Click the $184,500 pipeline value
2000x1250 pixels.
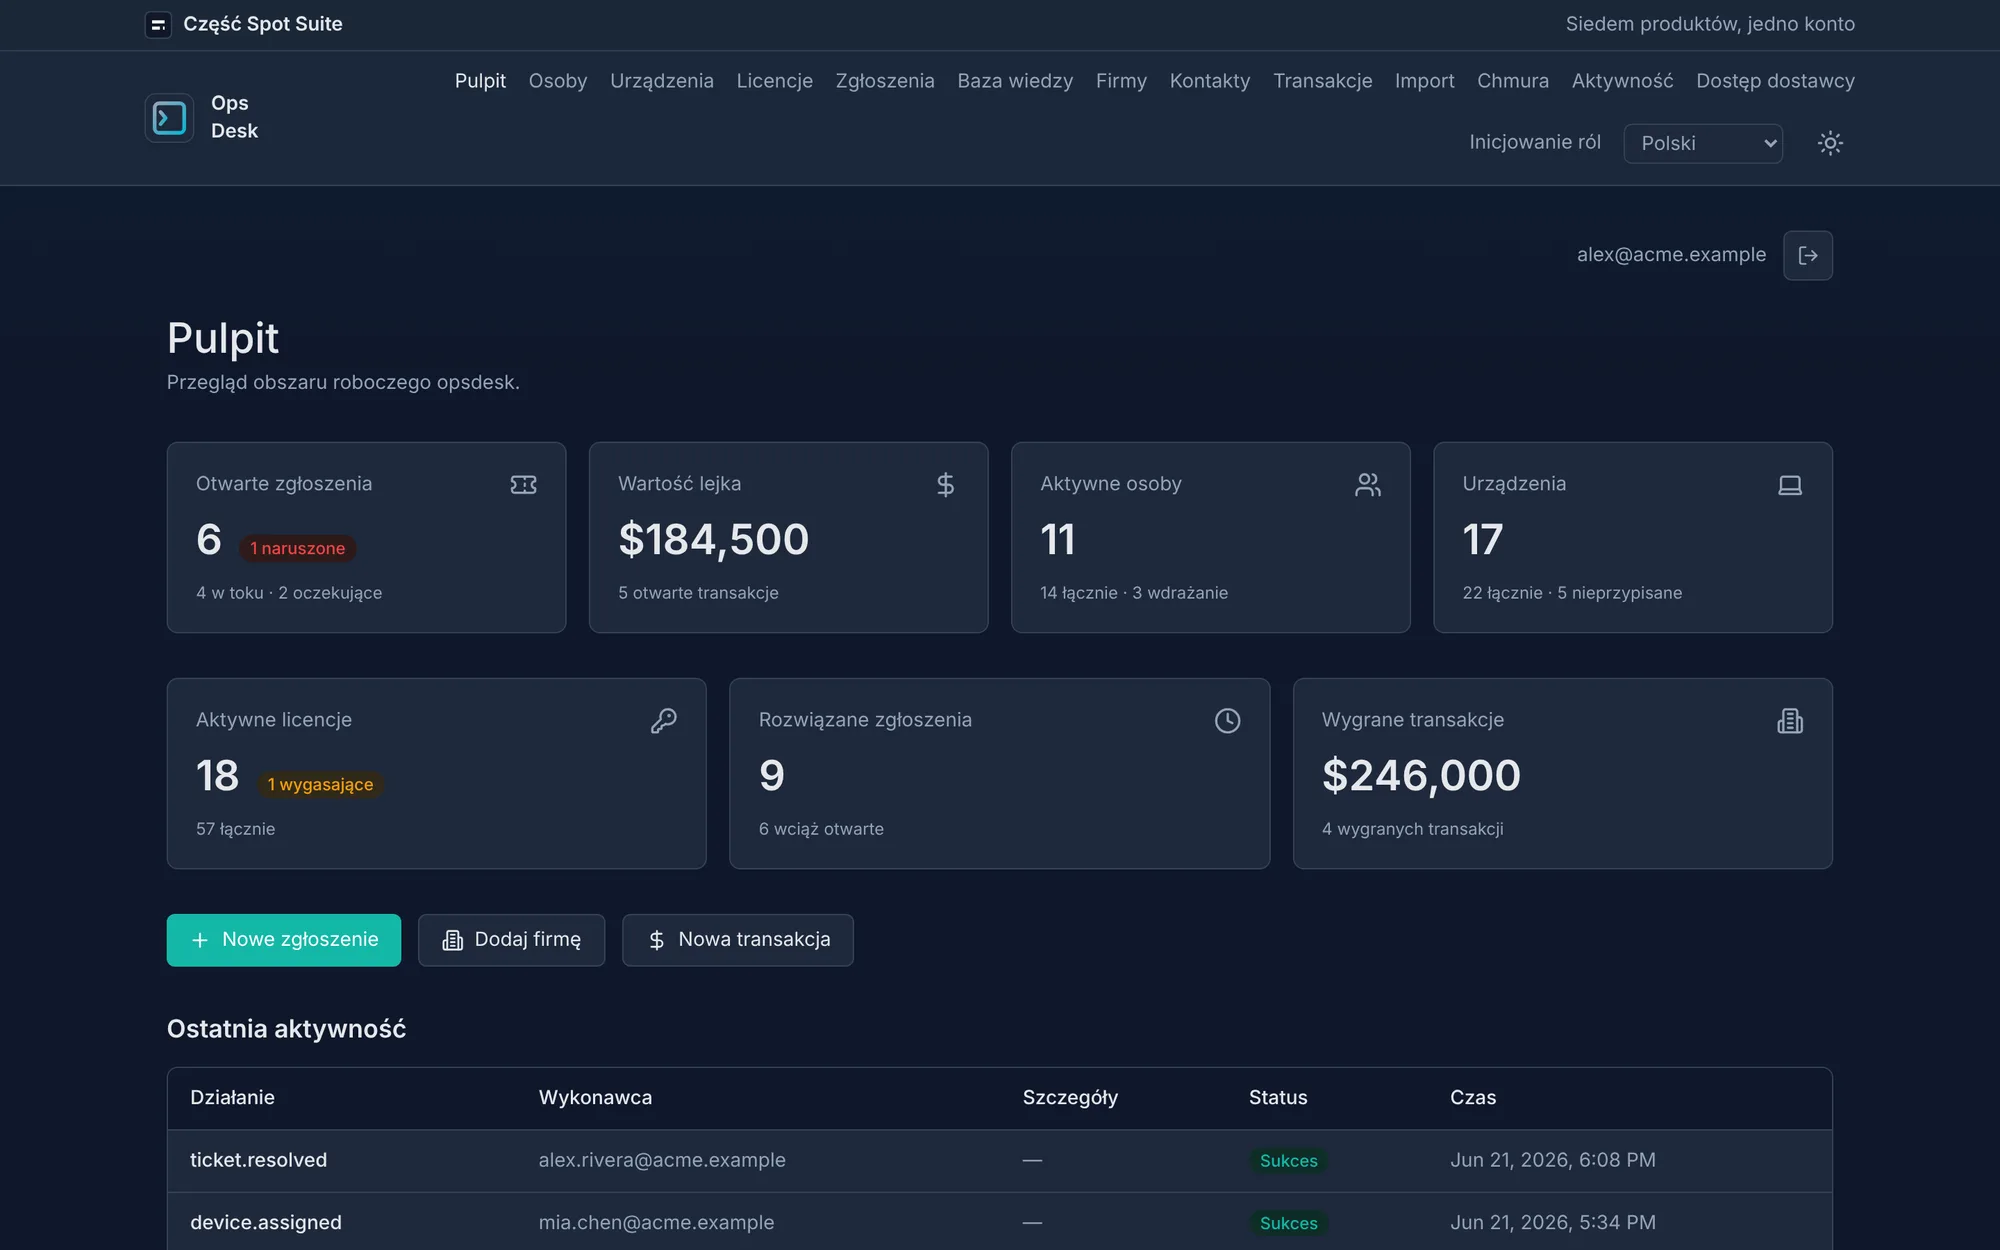(x=713, y=540)
